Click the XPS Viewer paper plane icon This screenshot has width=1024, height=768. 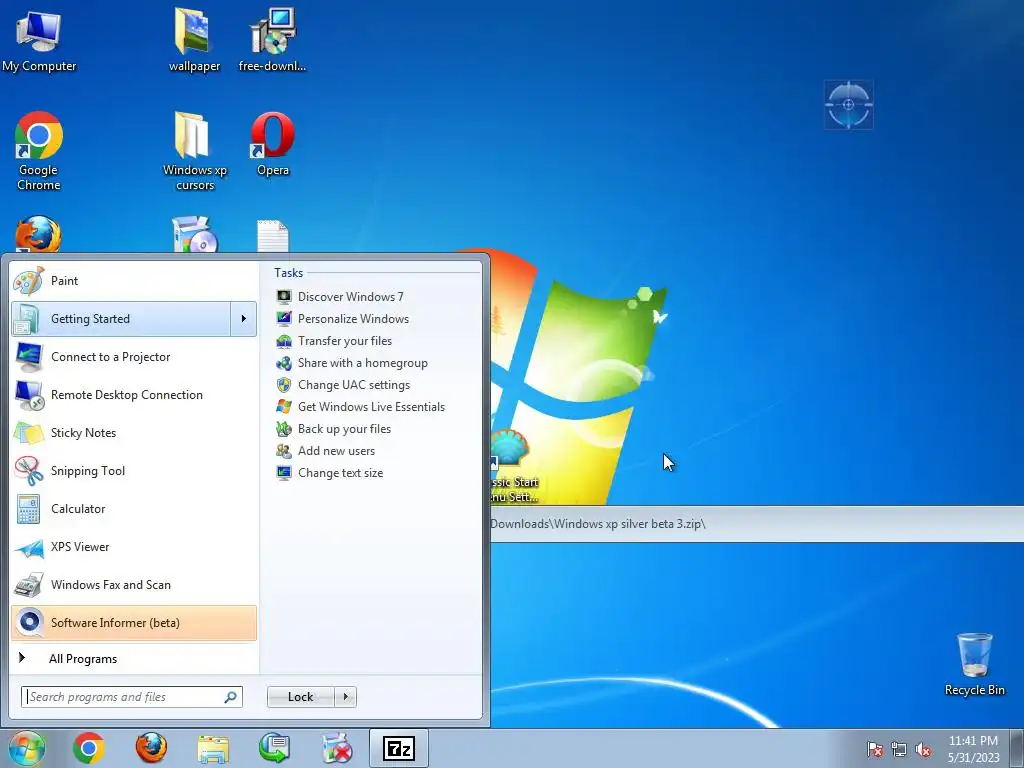pyautogui.click(x=29, y=549)
